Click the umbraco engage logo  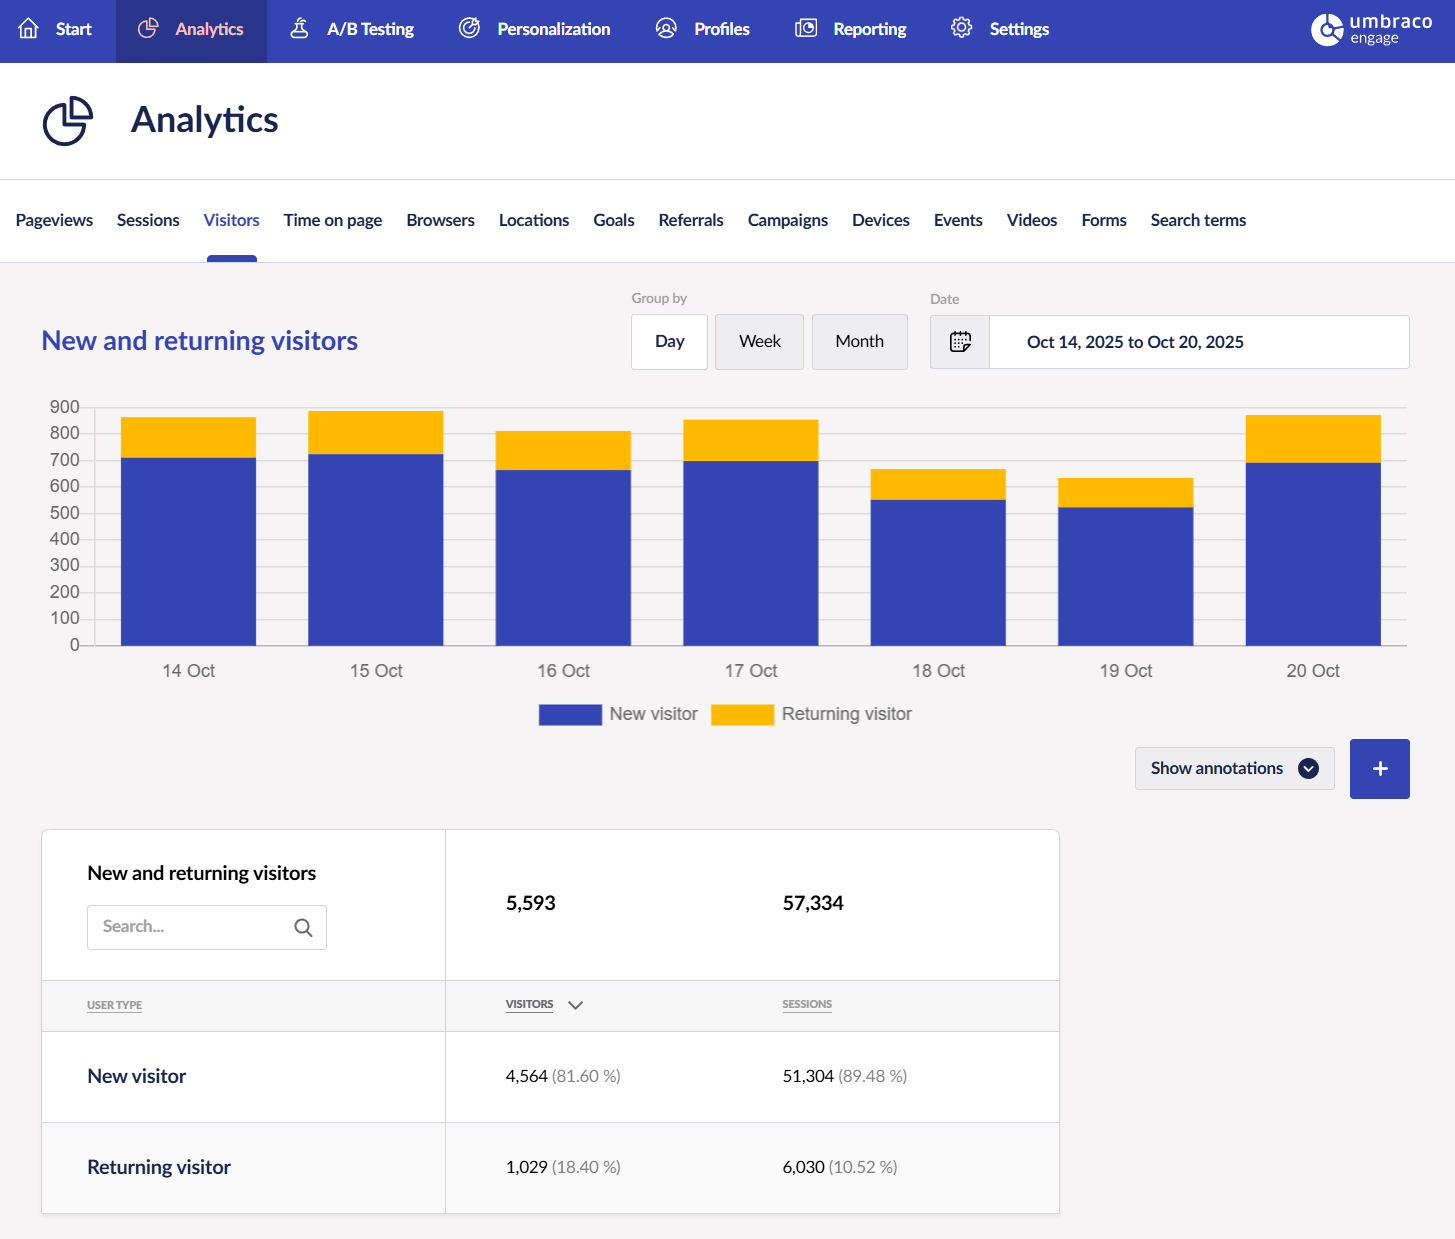[x=1371, y=30]
